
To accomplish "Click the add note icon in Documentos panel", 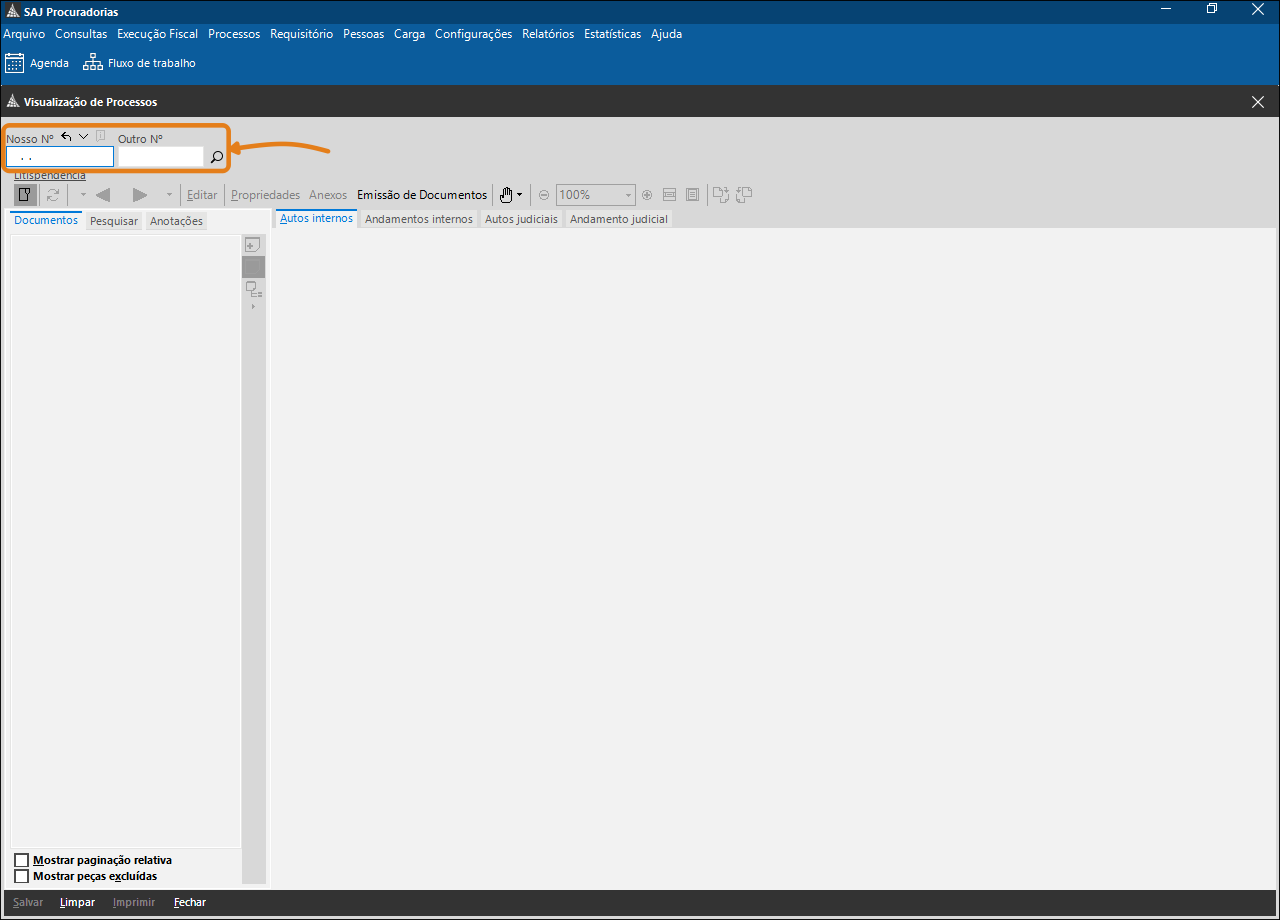I will (253, 245).
